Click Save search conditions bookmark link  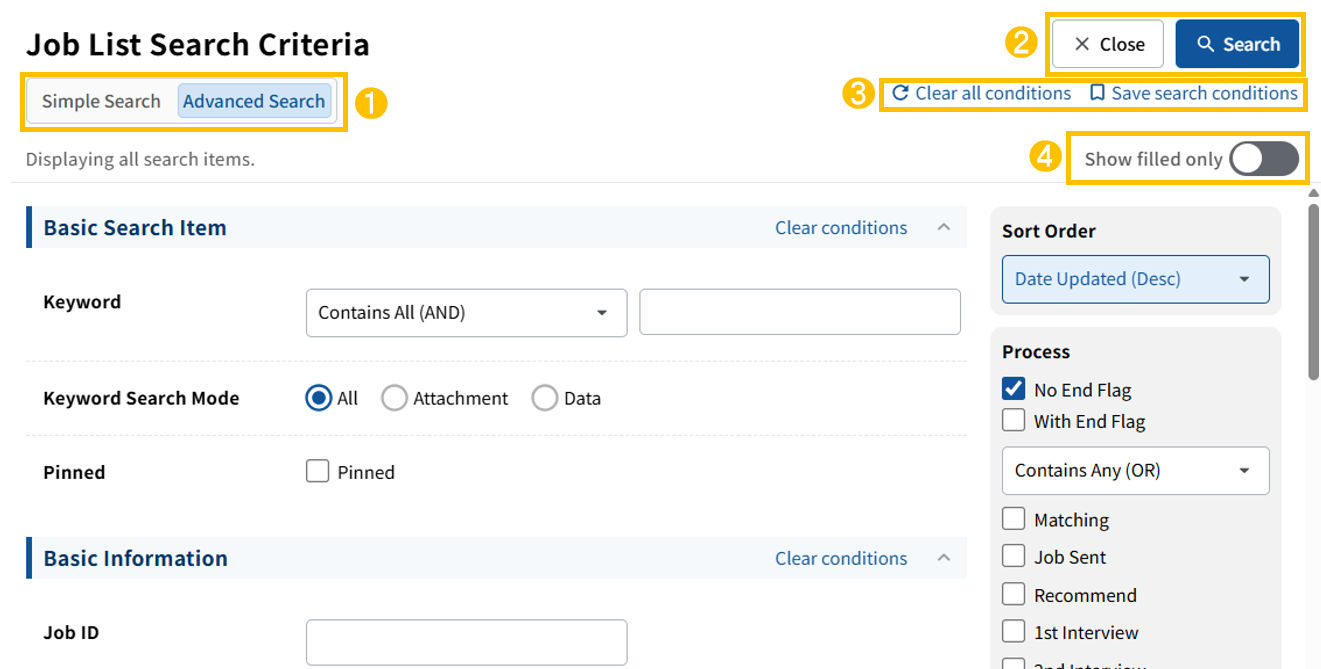[x=1193, y=93]
